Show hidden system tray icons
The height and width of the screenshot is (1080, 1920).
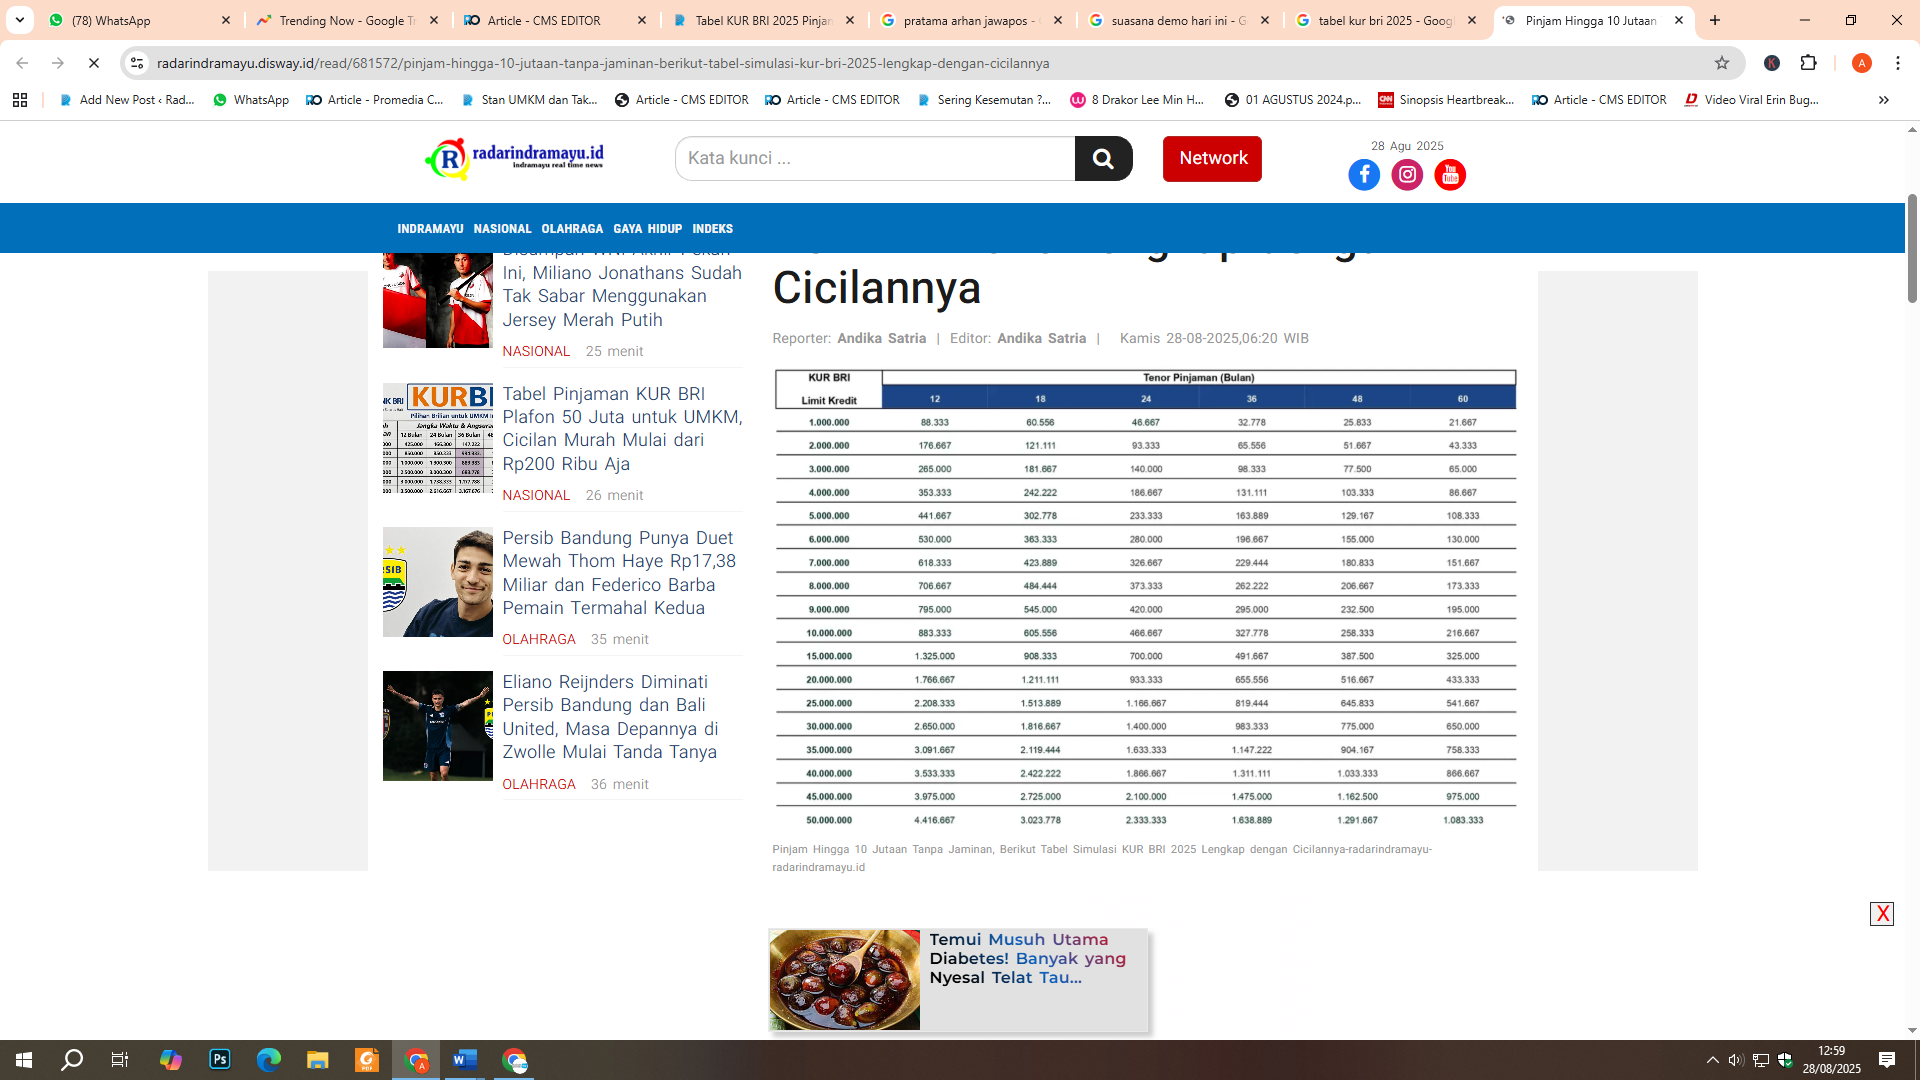click(x=1713, y=1060)
